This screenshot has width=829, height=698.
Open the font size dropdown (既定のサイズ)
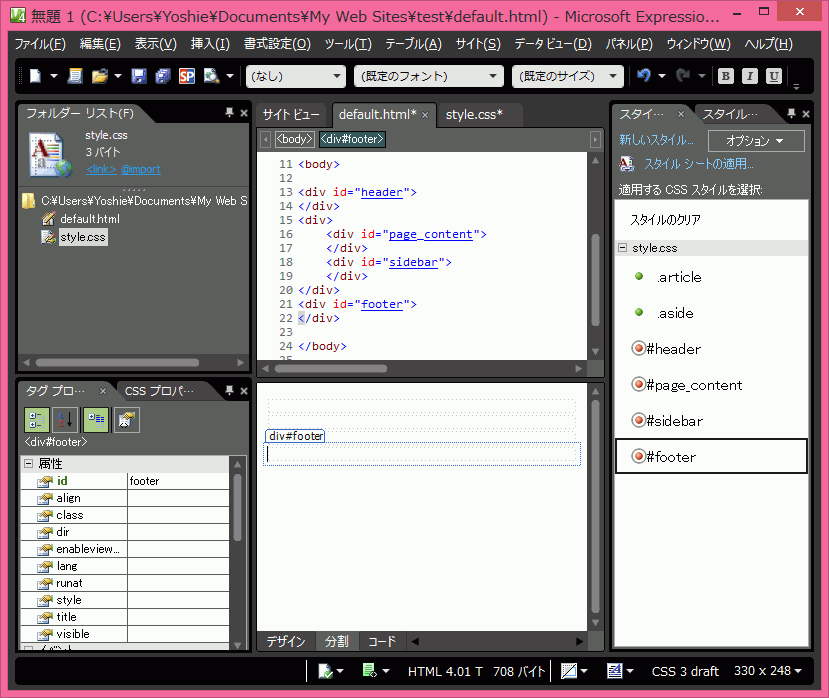point(567,76)
